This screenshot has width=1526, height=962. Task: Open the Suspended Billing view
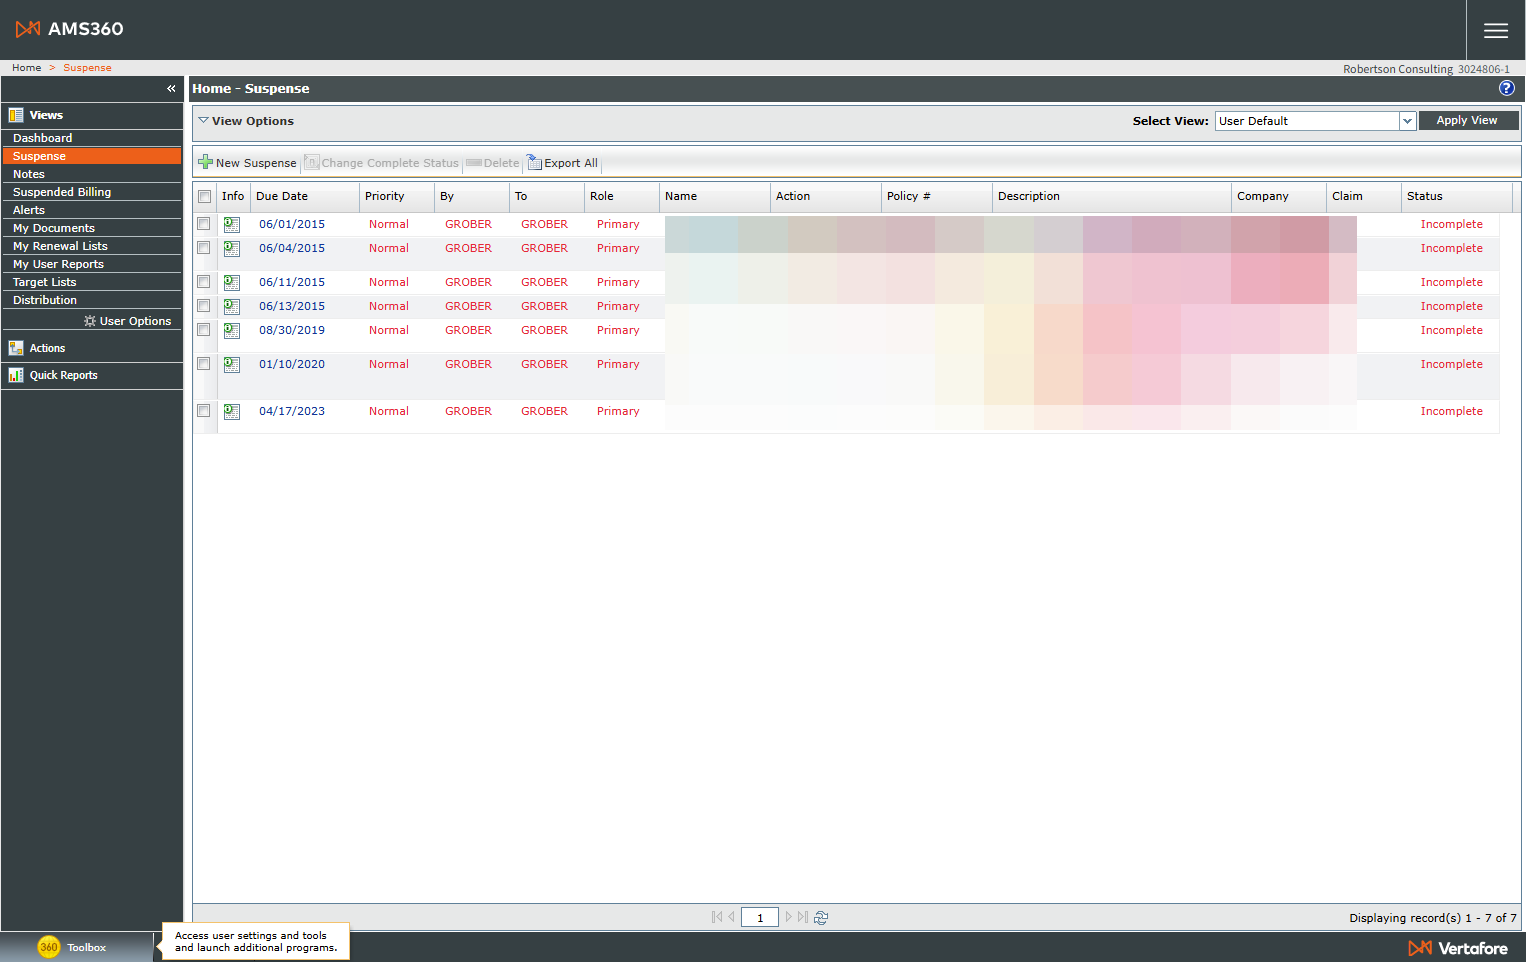pyautogui.click(x=92, y=192)
